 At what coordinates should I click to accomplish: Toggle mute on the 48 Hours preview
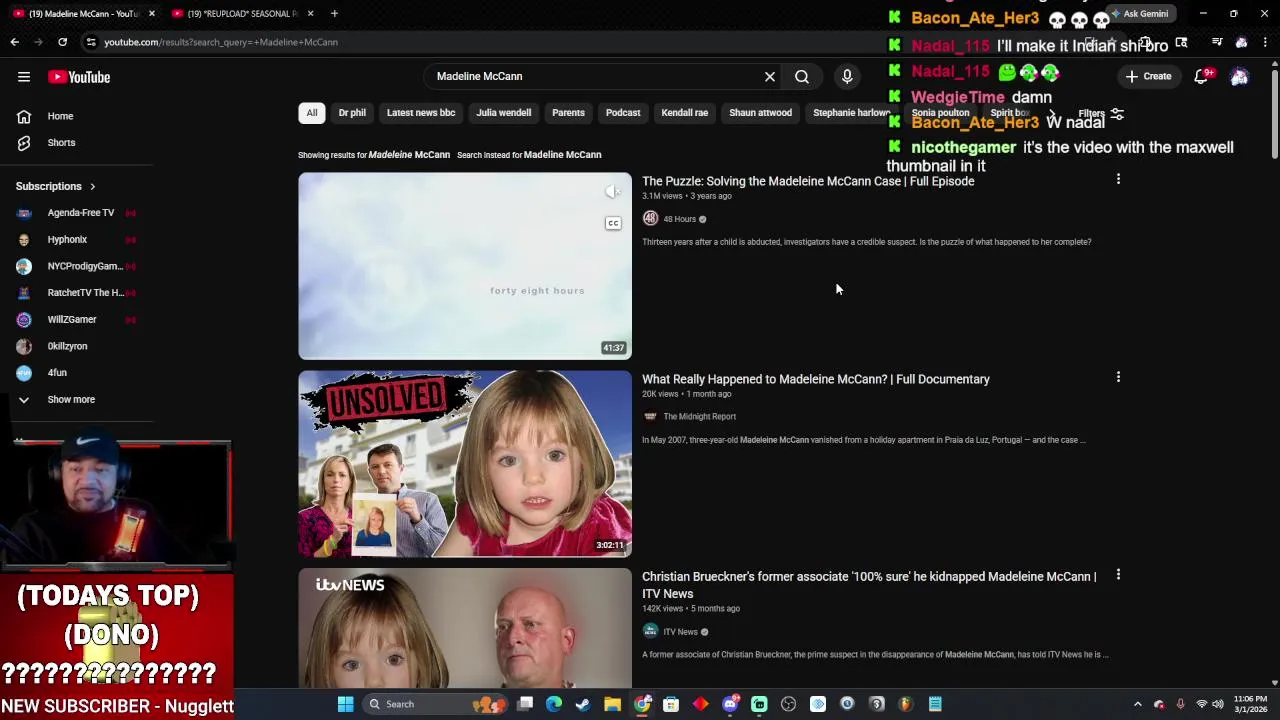point(613,192)
